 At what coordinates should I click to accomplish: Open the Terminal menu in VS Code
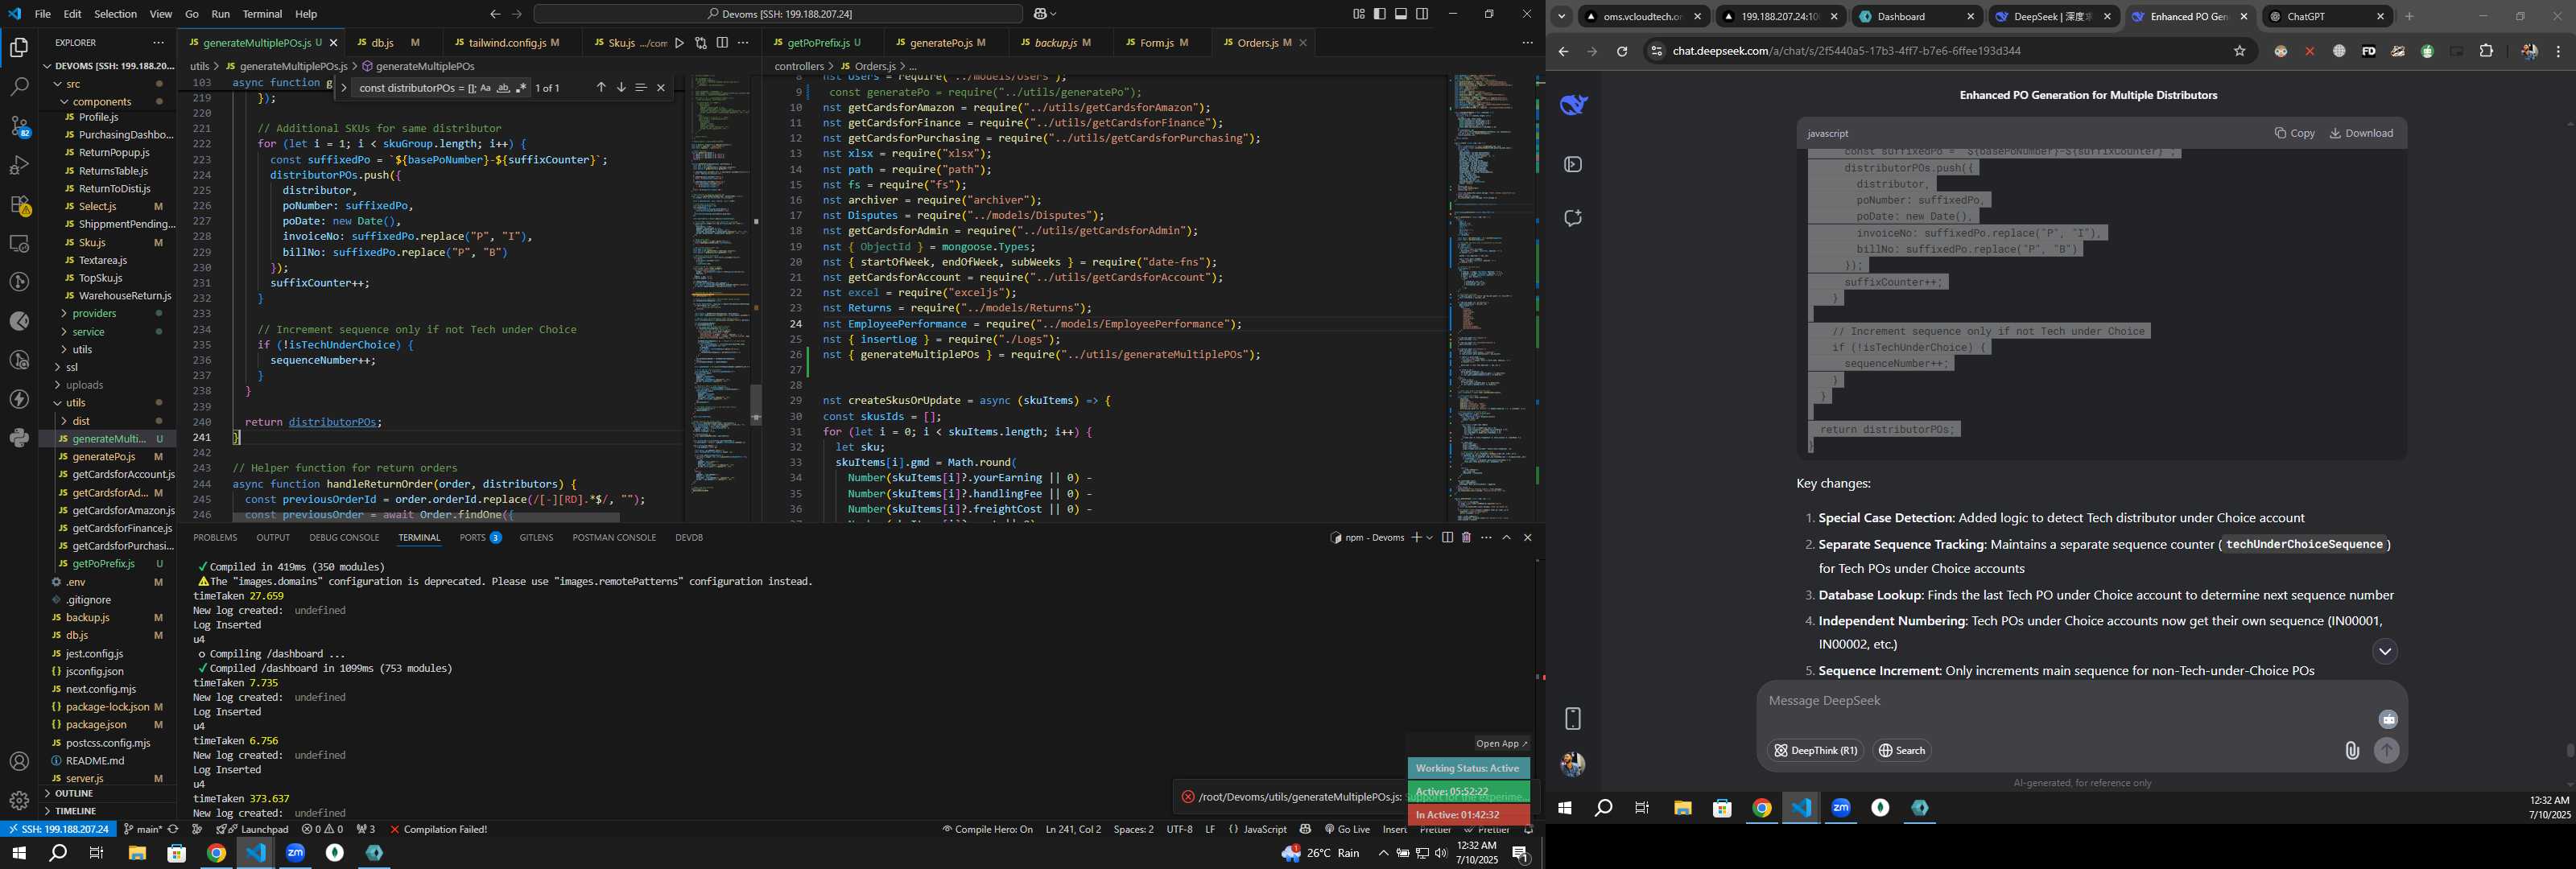(x=262, y=14)
